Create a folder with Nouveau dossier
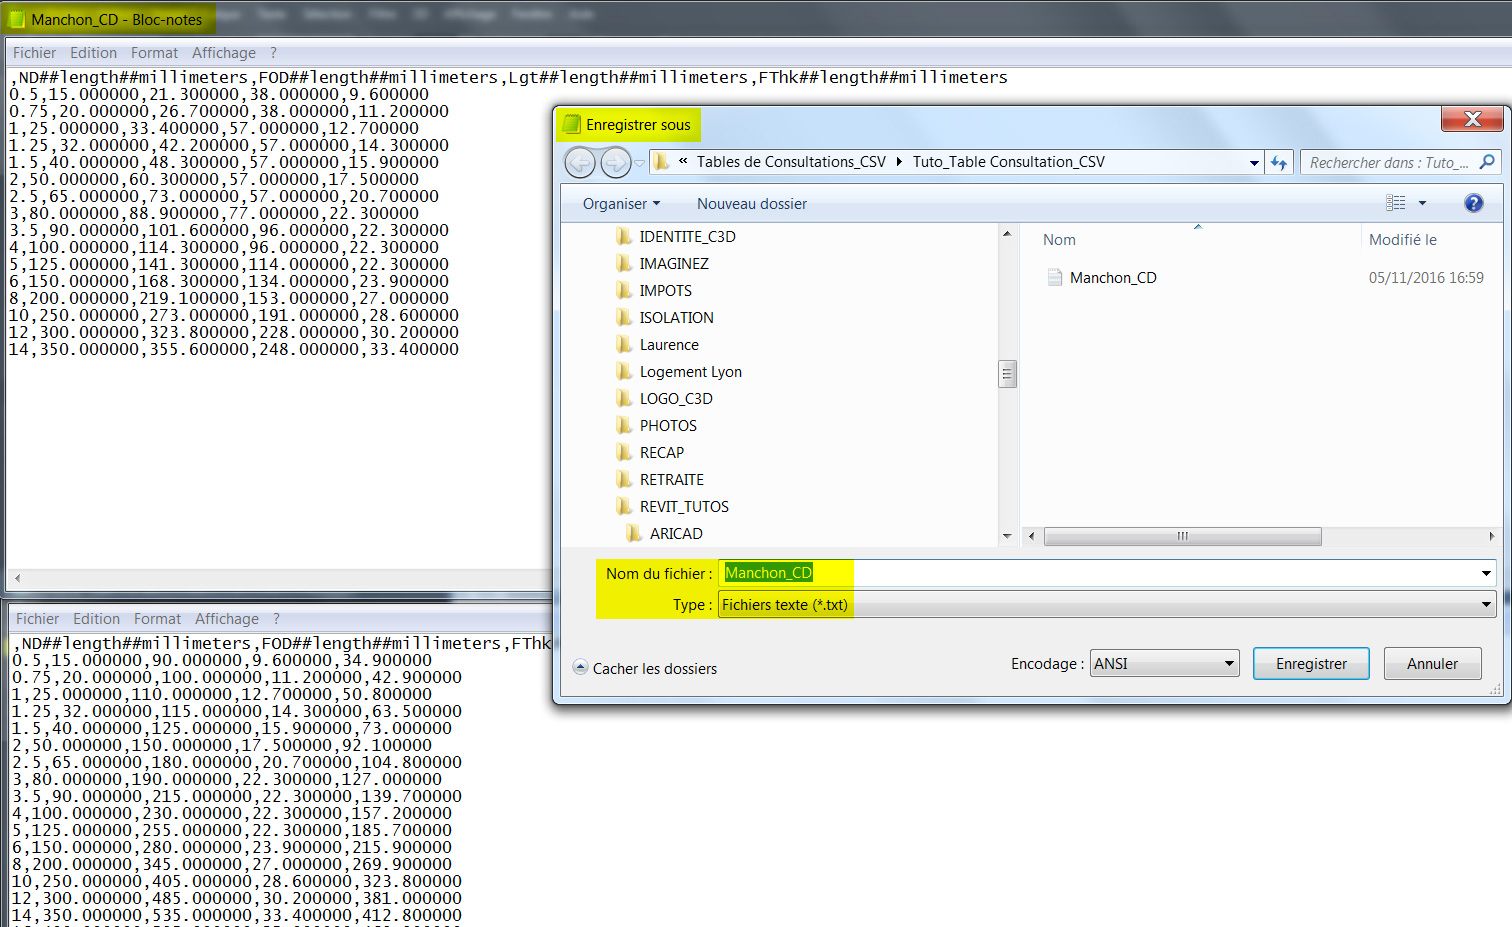 tap(751, 203)
